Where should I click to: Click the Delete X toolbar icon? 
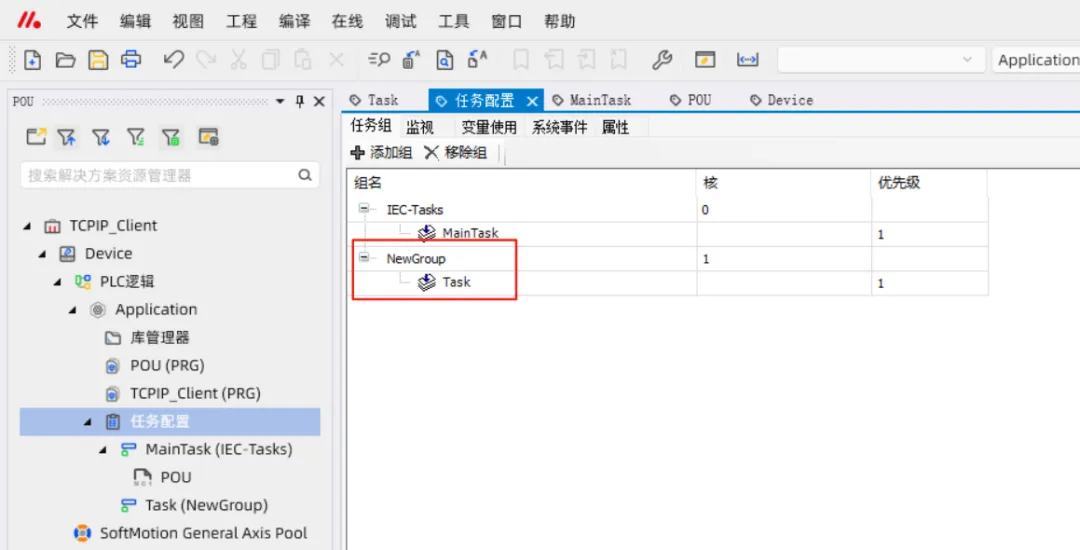tap(336, 60)
